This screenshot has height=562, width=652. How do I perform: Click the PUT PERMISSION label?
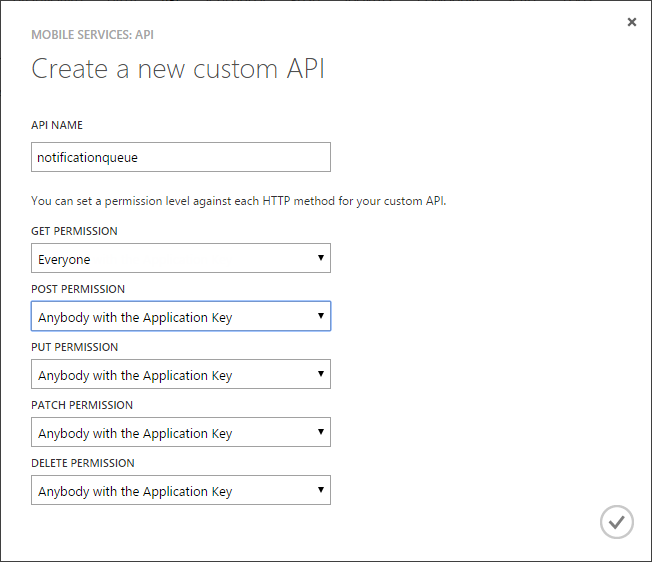pyautogui.click(x=74, y=347)
